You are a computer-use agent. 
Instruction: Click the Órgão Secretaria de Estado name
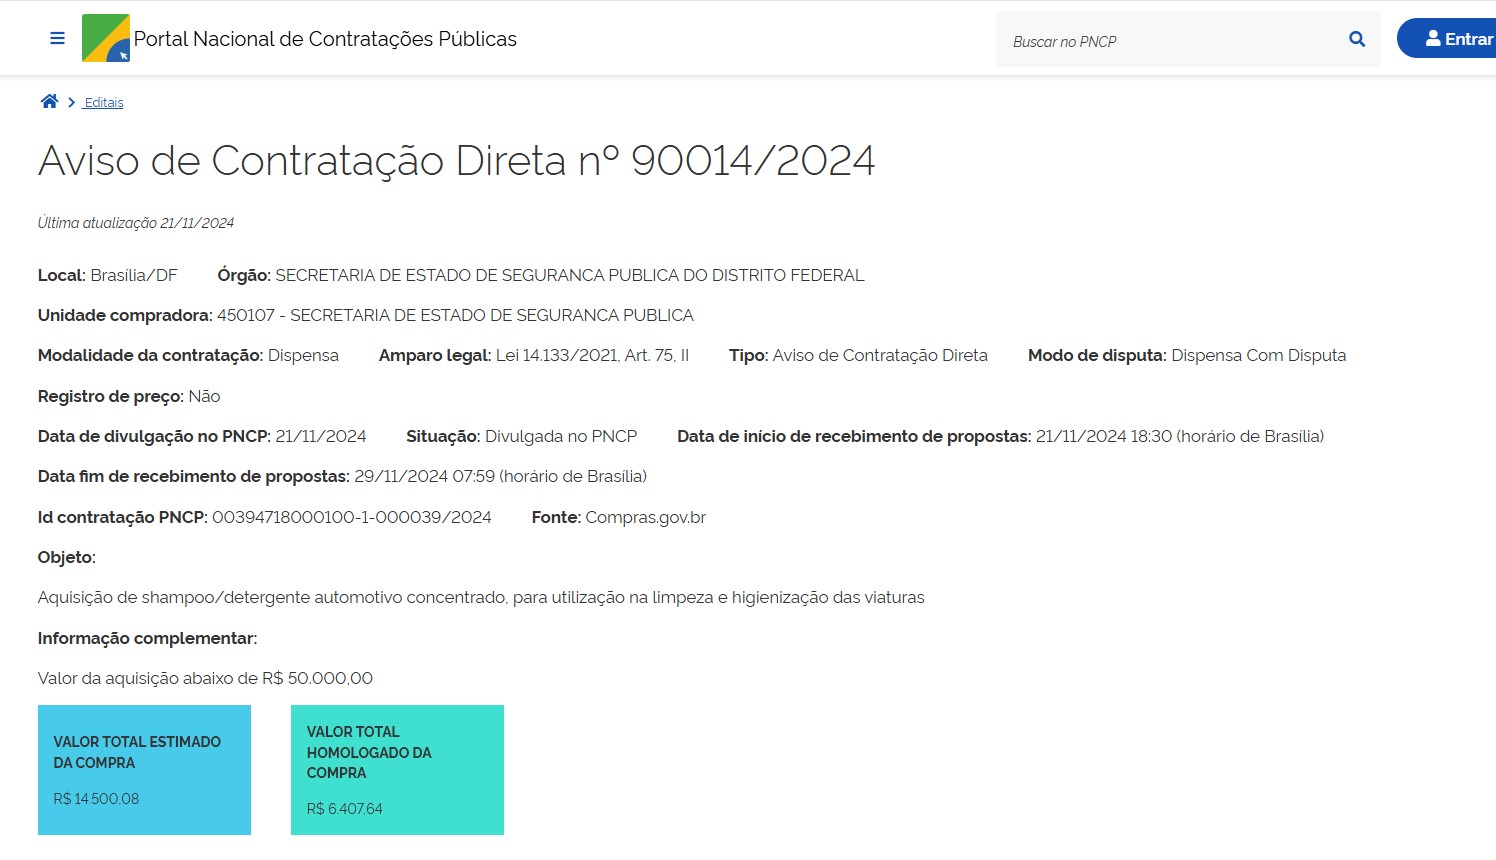tap(569, 275)
